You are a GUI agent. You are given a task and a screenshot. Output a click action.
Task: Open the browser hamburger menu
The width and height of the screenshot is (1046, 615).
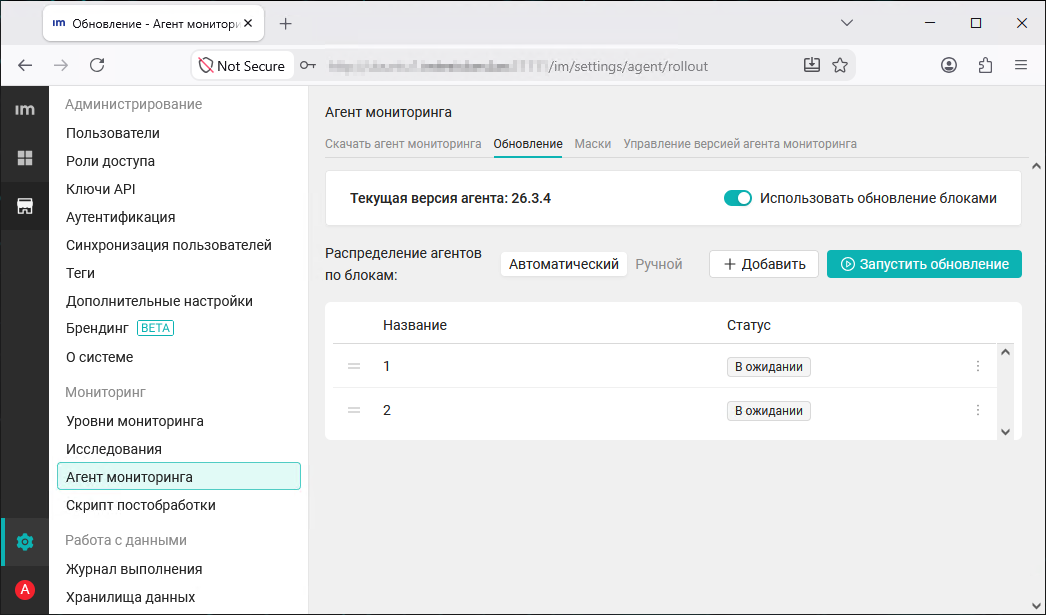tap(1021, 65)
